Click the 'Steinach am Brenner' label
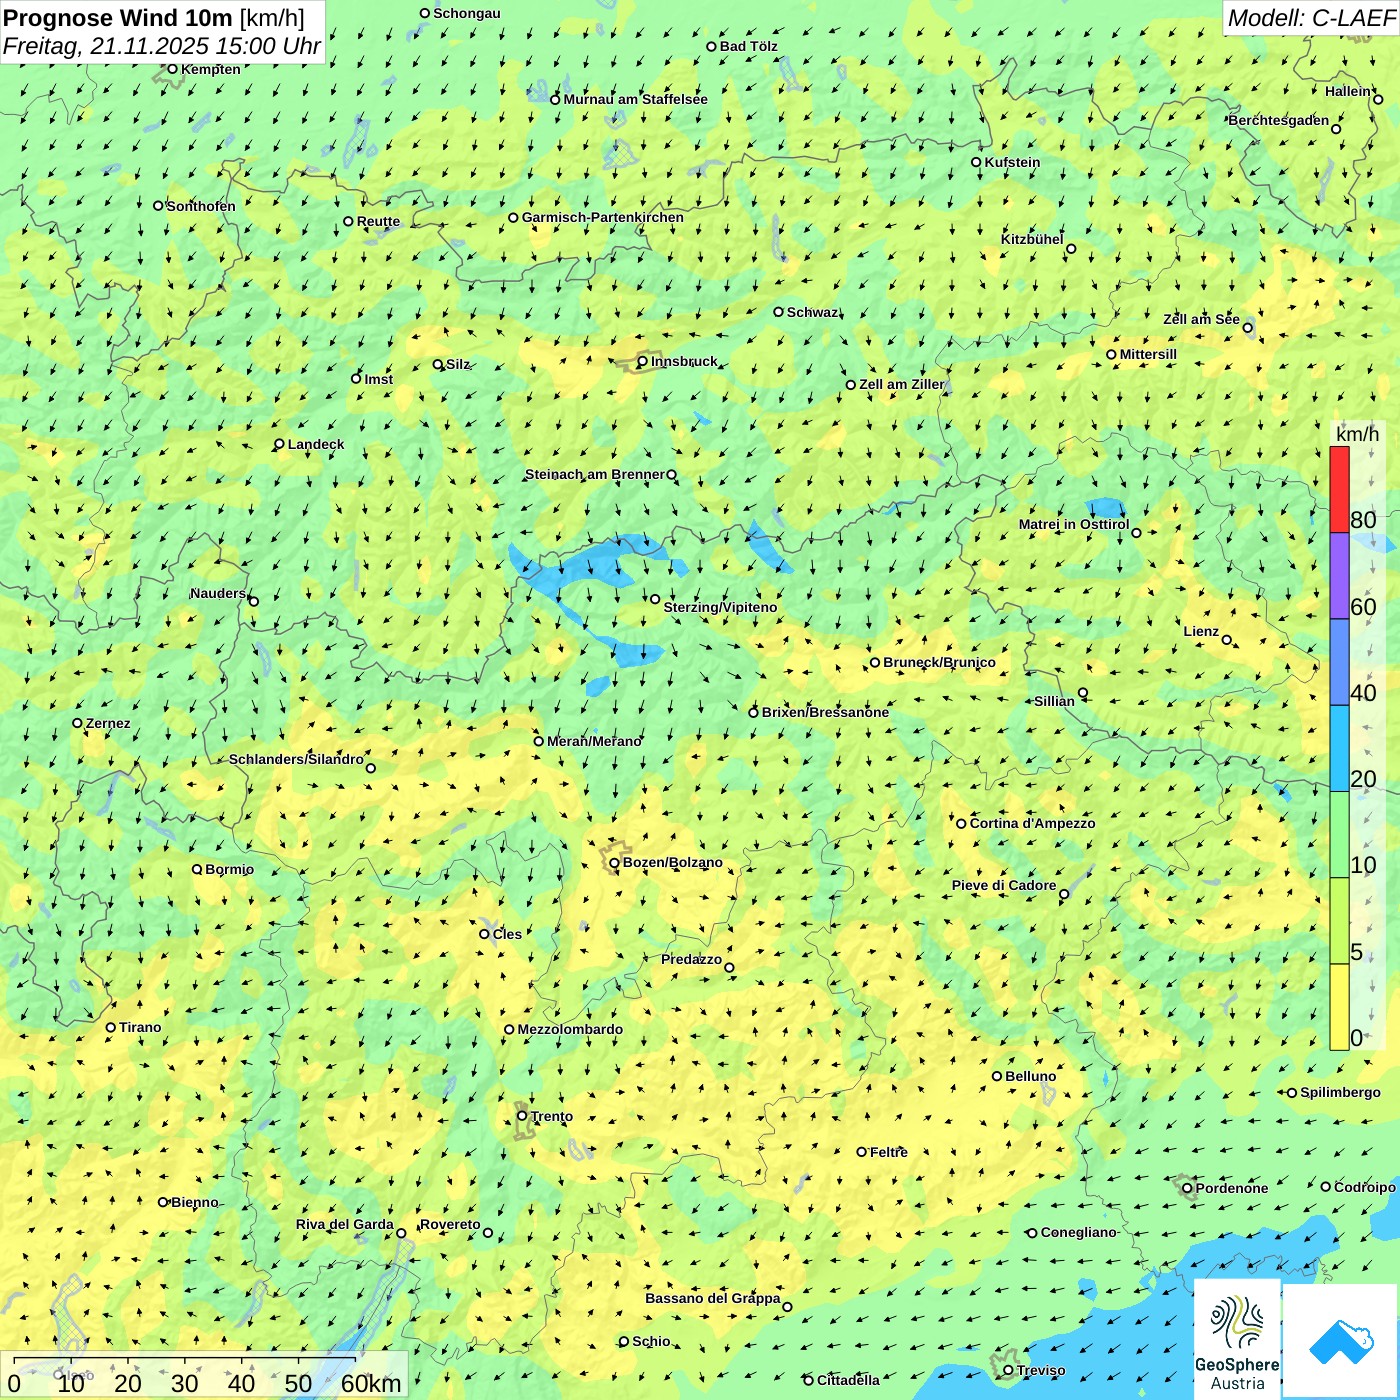 (x=594, y=474)
